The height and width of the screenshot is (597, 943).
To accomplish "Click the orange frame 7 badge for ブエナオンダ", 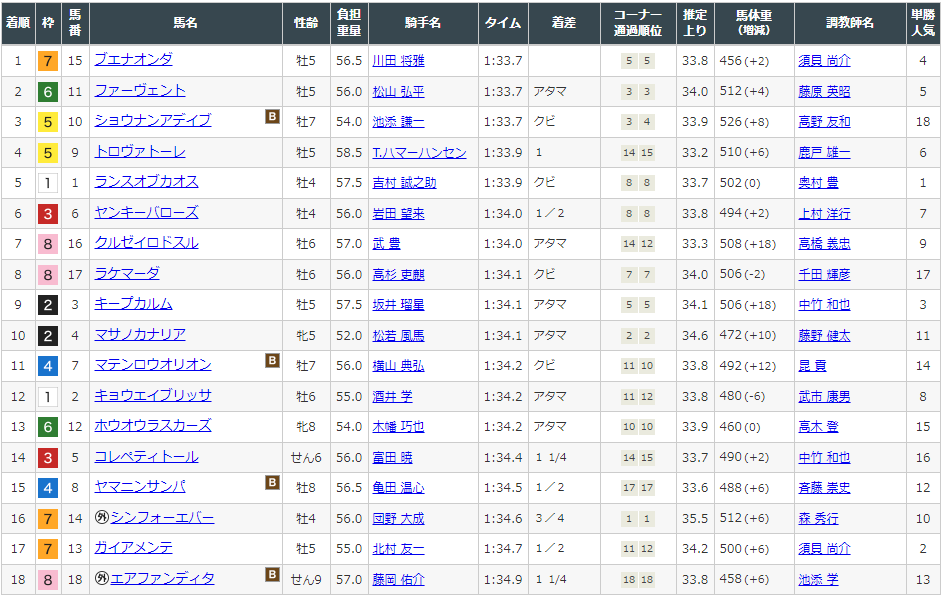I will click(x=46, y=61).
